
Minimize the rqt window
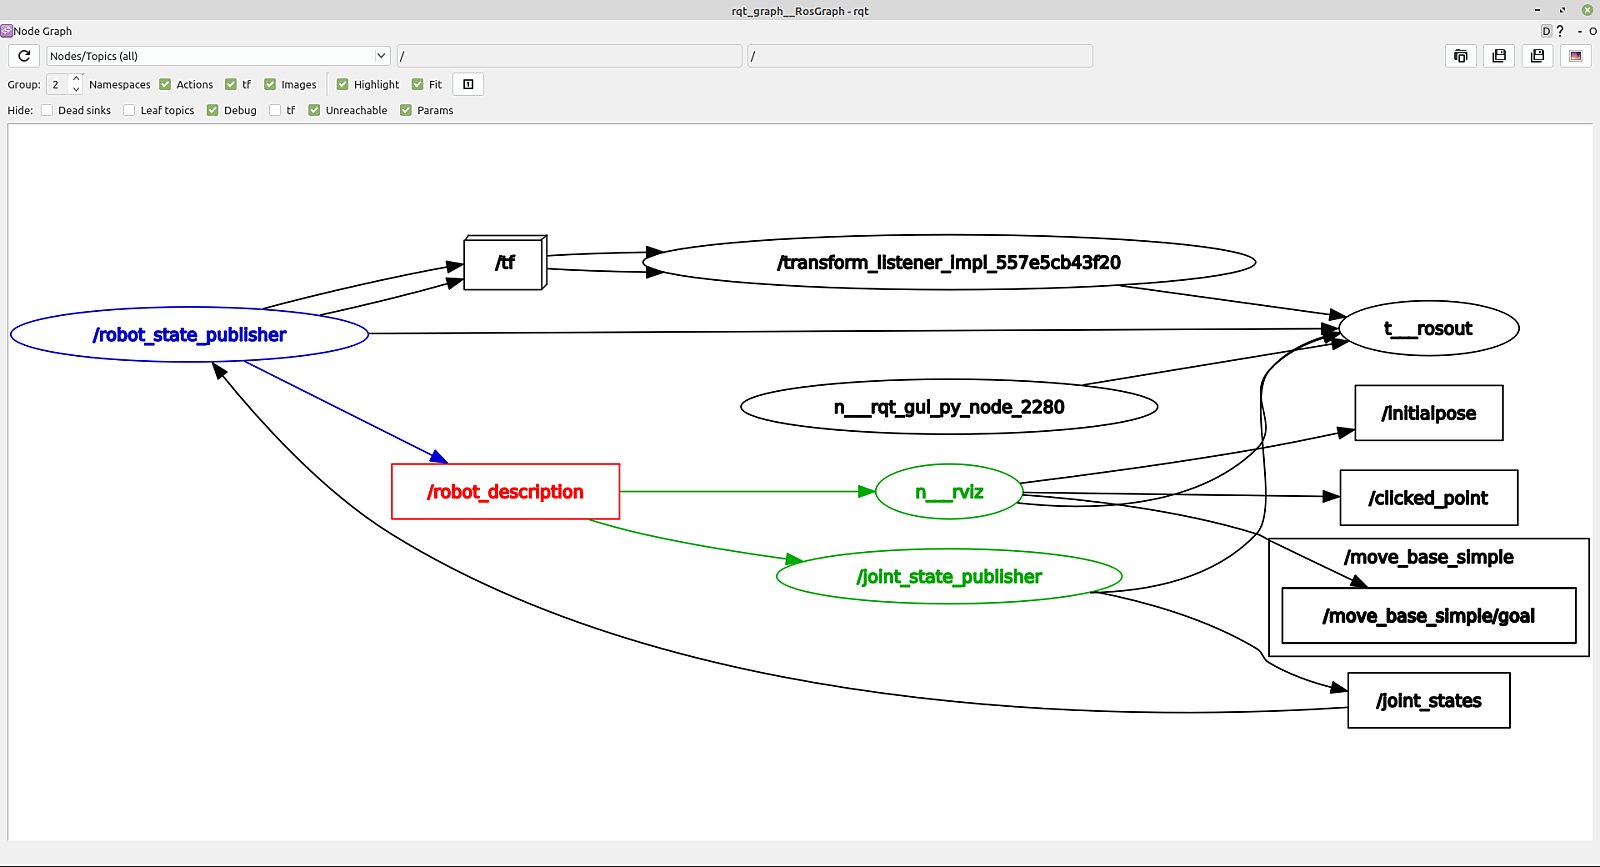tap(1538, 10)
